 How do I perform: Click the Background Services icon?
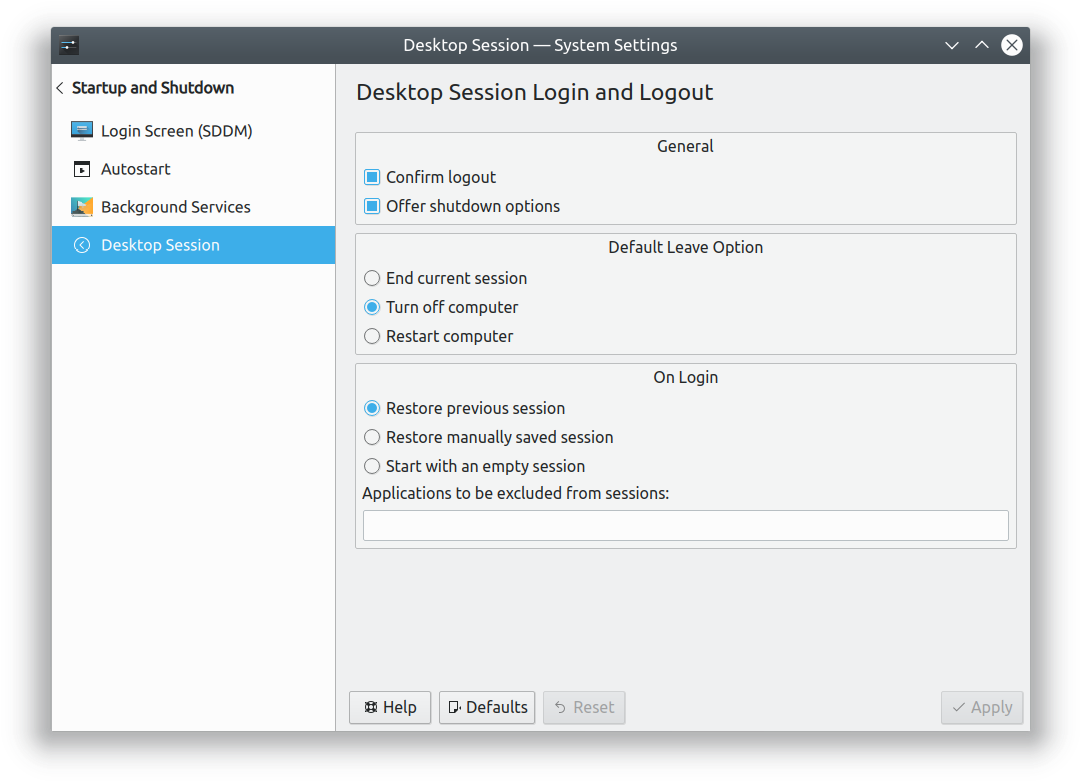tap(82, 207)
